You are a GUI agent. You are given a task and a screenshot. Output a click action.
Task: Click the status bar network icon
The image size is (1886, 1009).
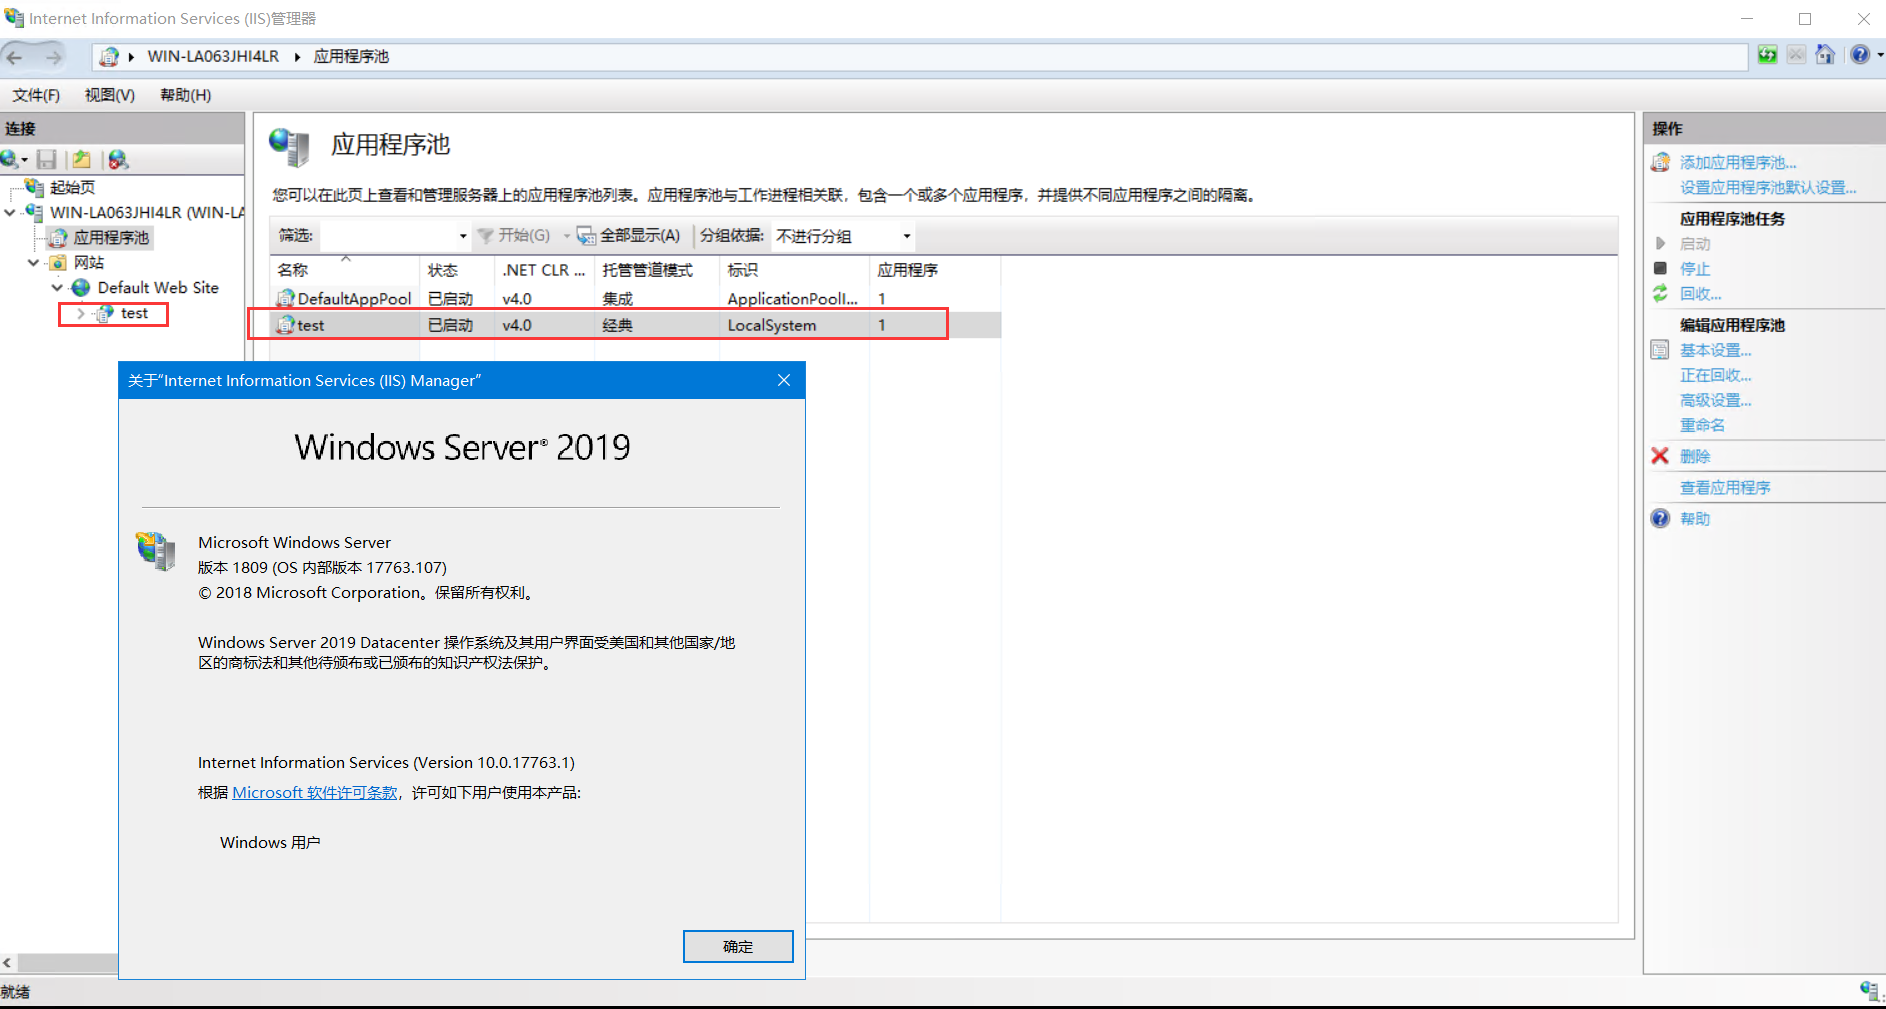point(1868,990)
